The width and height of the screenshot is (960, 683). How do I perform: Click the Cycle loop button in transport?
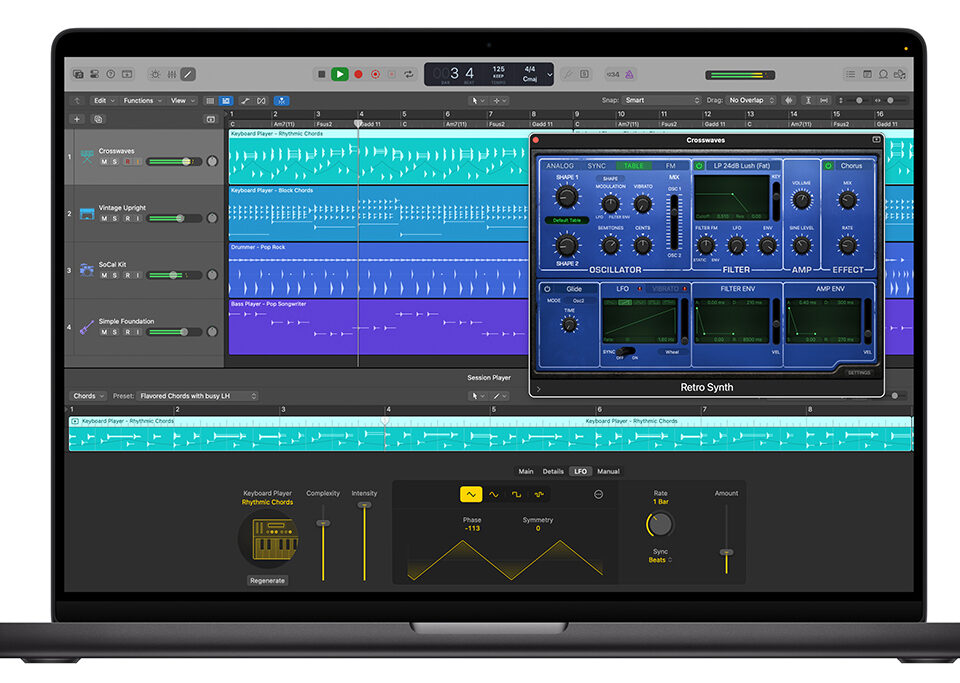408,74
